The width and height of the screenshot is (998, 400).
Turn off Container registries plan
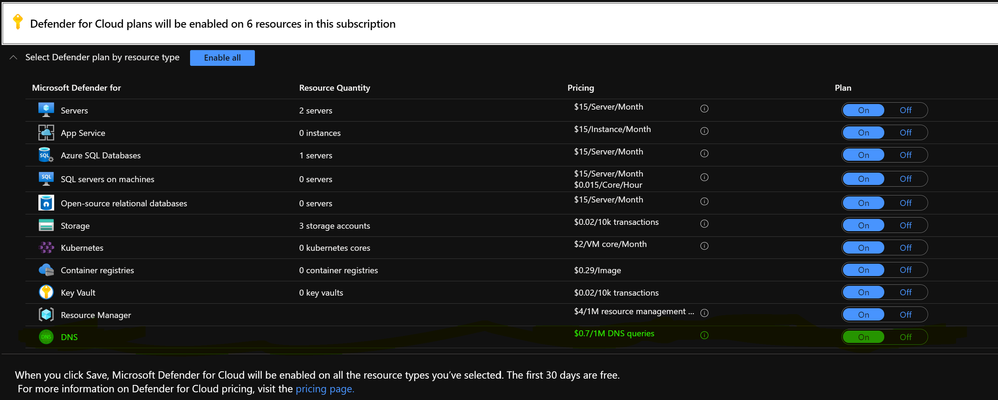click(x=905, y=270)
